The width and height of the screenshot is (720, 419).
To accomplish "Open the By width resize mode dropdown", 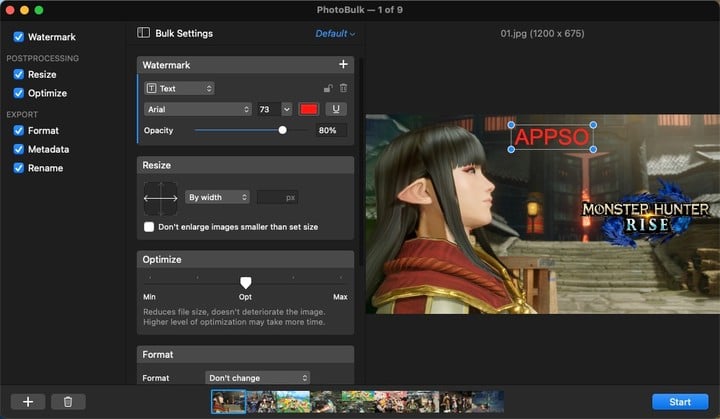I will tap(217, 197).
